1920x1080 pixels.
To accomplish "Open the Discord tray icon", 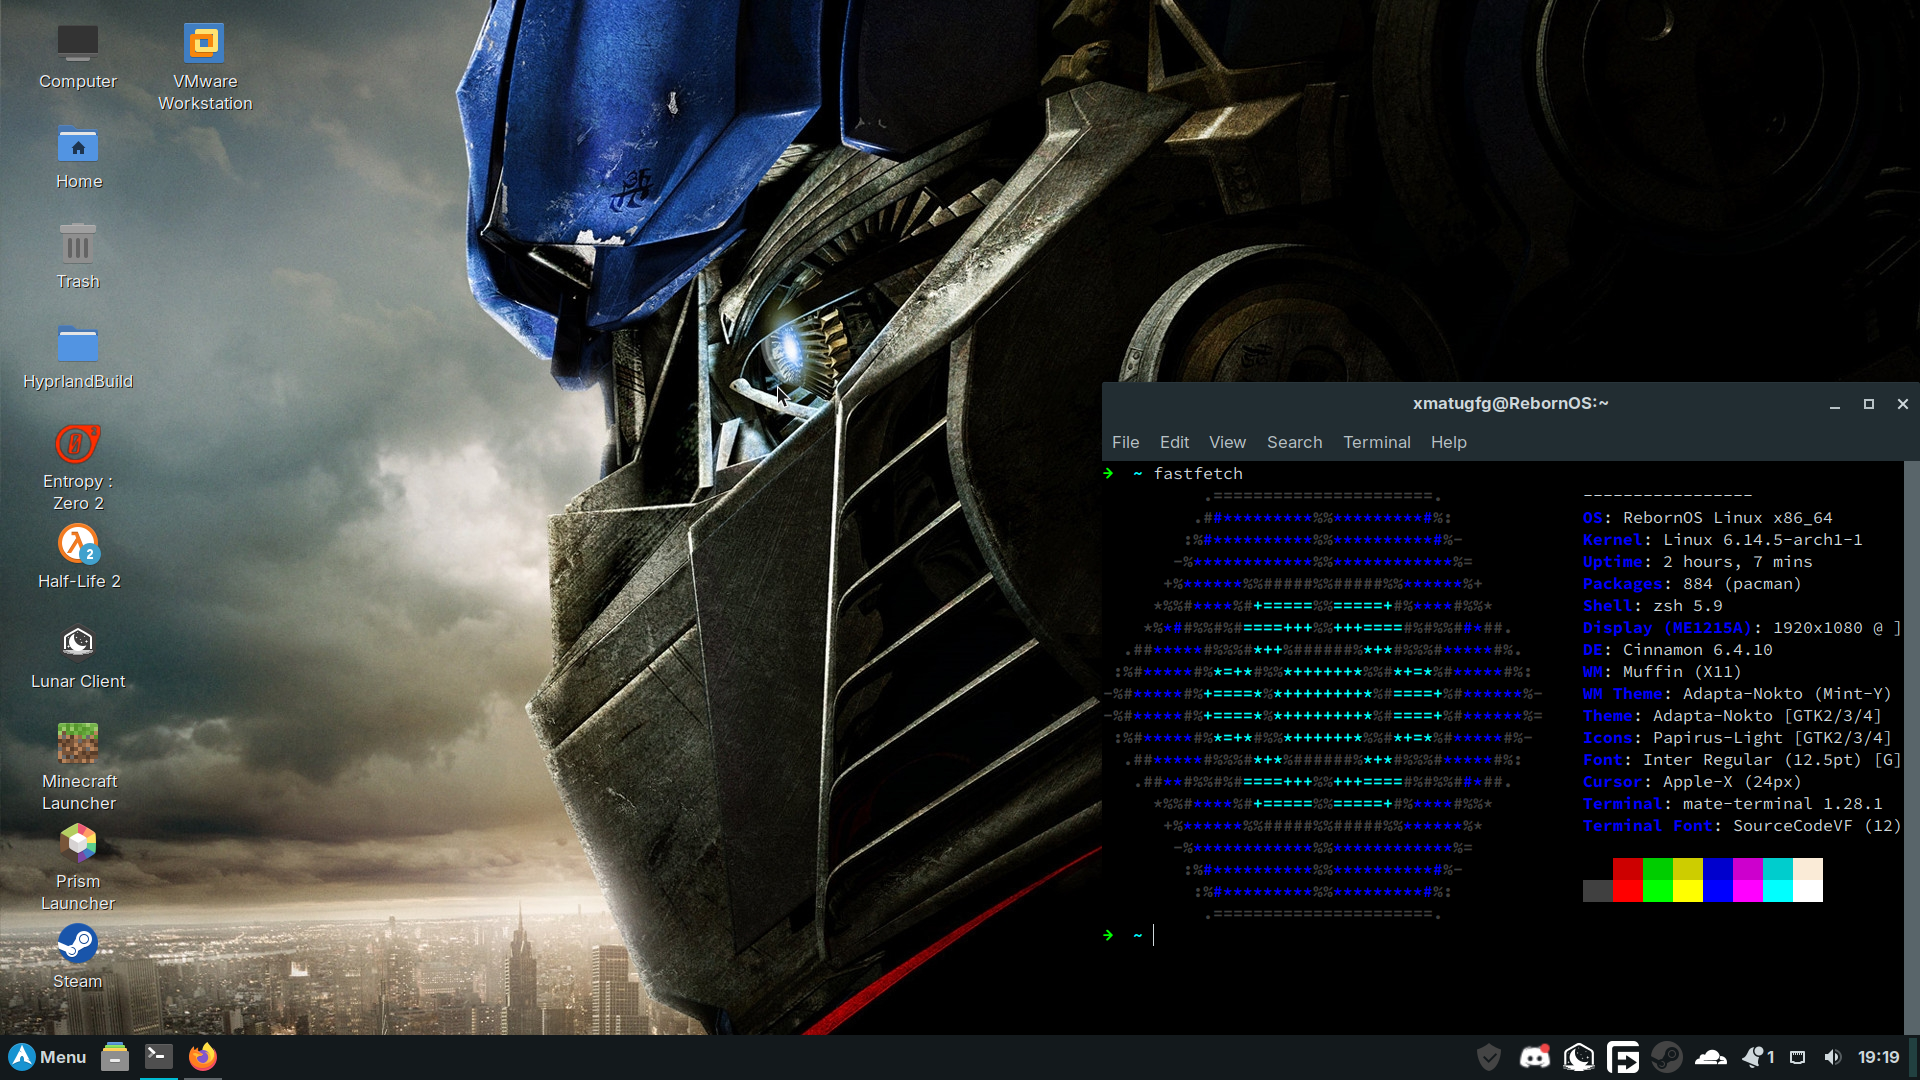I will [1534, 1057].
